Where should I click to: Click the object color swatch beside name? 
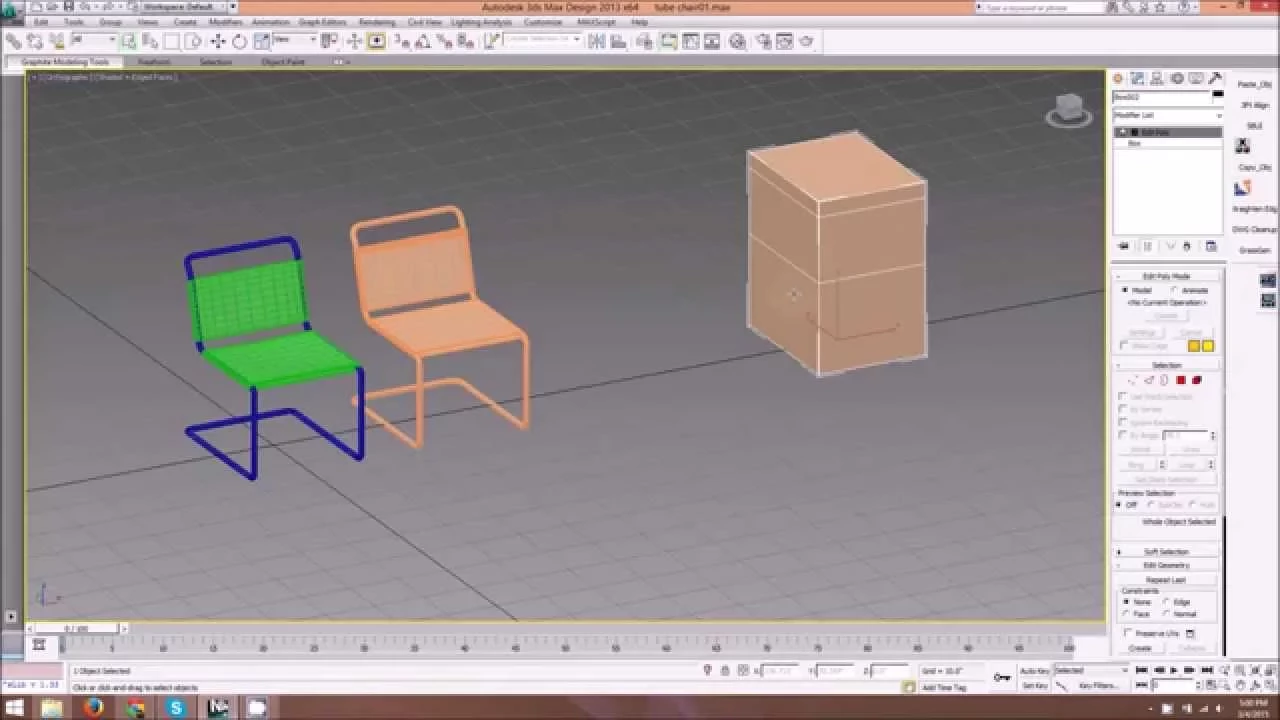tap(1217, 94)
